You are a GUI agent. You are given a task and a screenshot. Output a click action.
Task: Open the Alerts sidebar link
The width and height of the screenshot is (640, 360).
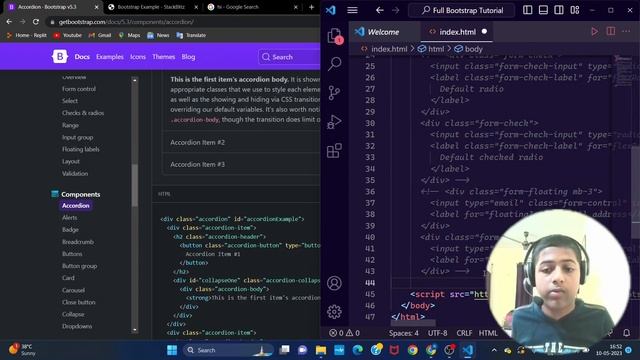pyautogui.click(x=69, y=218)
